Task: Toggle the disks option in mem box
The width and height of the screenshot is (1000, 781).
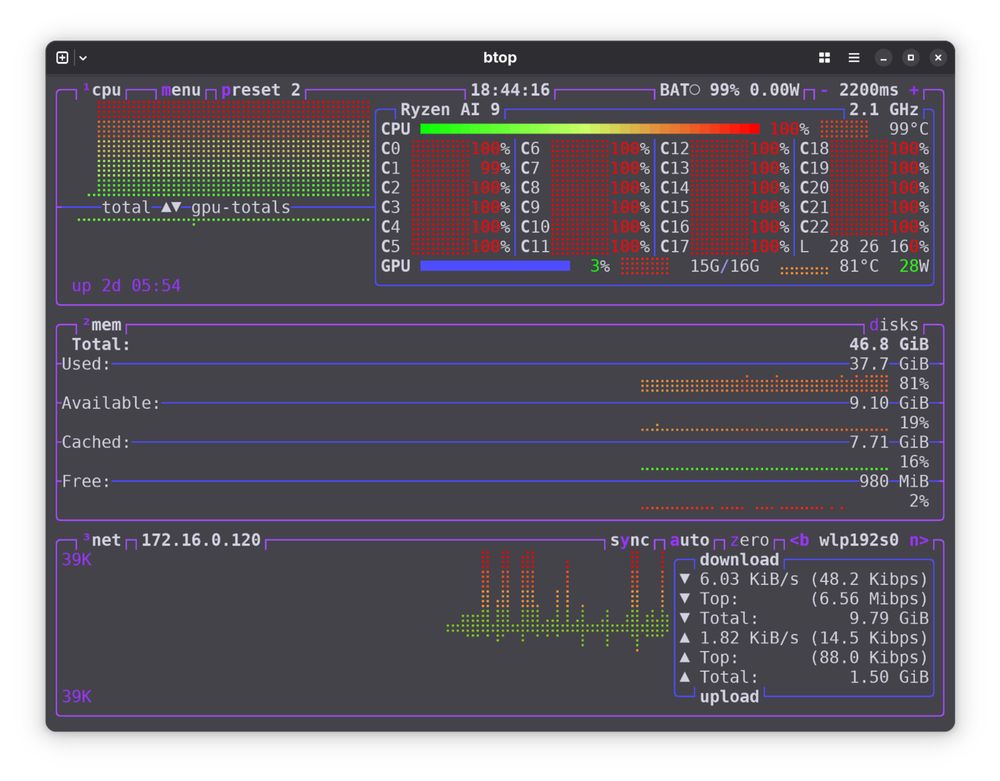Action: (x=893, y=325)
